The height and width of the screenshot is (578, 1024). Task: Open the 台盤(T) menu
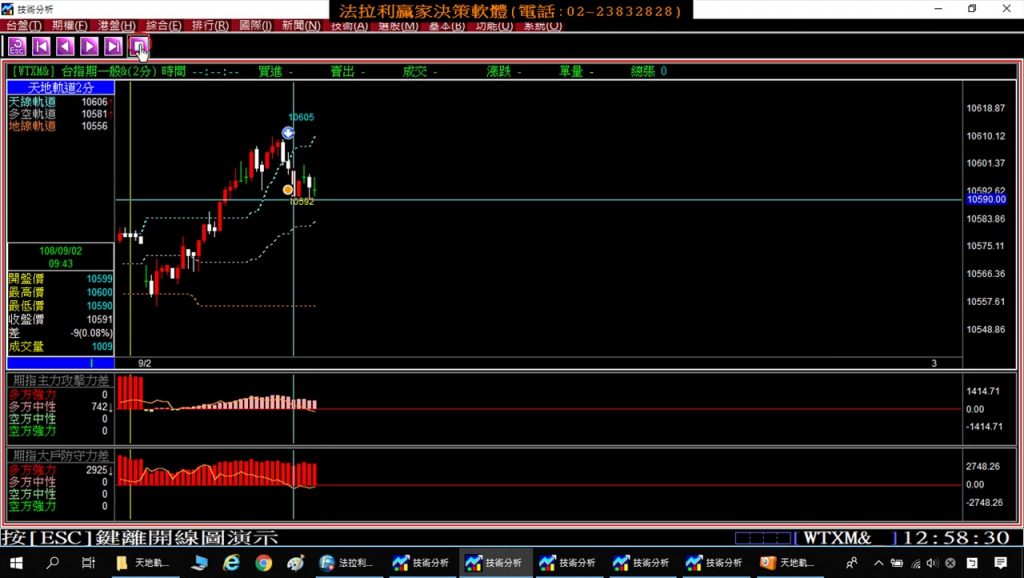[24, 25]
